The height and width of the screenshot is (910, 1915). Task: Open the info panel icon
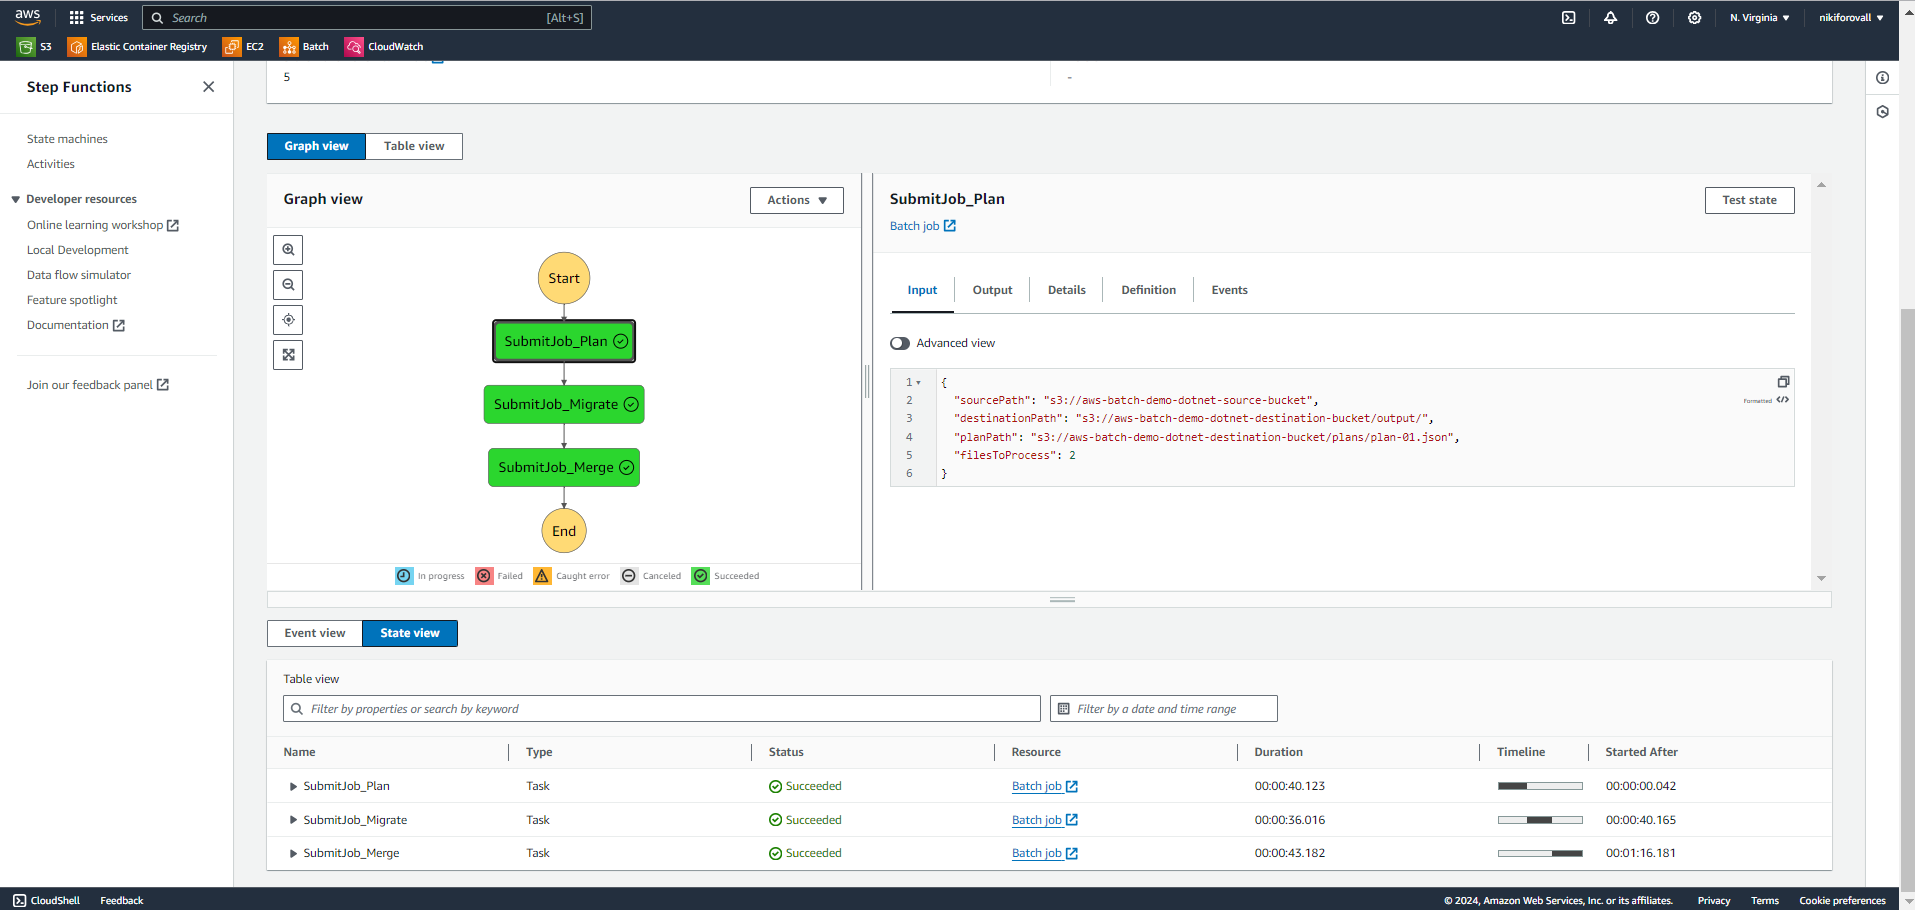[1882, 78]
